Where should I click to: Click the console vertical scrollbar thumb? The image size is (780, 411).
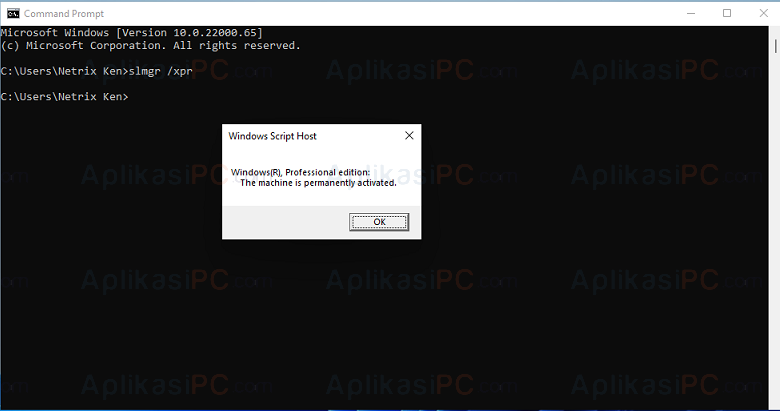click(x=775, y=46)
